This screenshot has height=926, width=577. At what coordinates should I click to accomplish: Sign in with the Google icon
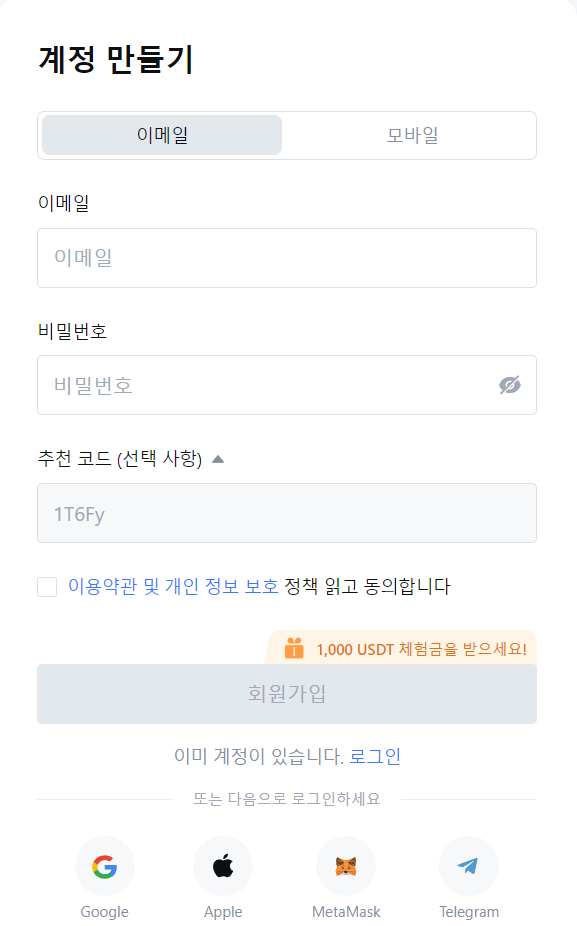point(104,866)
